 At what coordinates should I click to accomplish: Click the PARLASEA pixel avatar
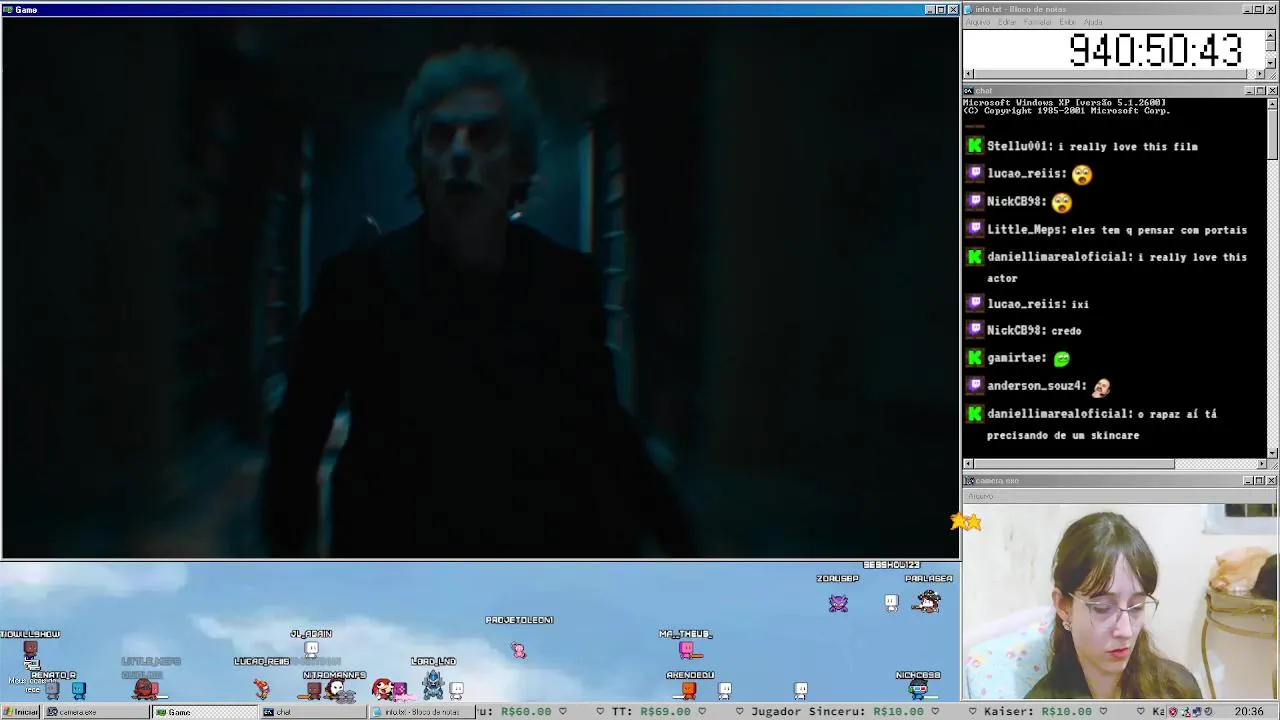tap(928, 601)
